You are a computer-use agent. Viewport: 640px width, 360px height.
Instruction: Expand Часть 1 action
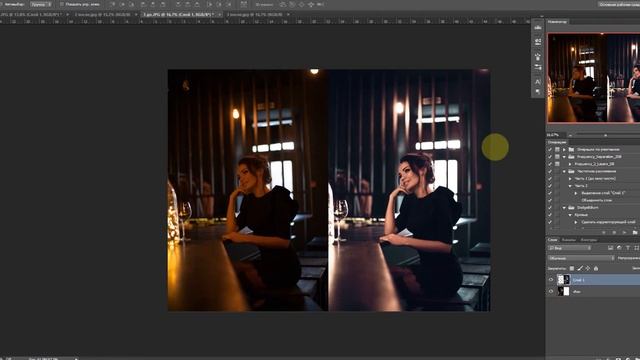570,178
